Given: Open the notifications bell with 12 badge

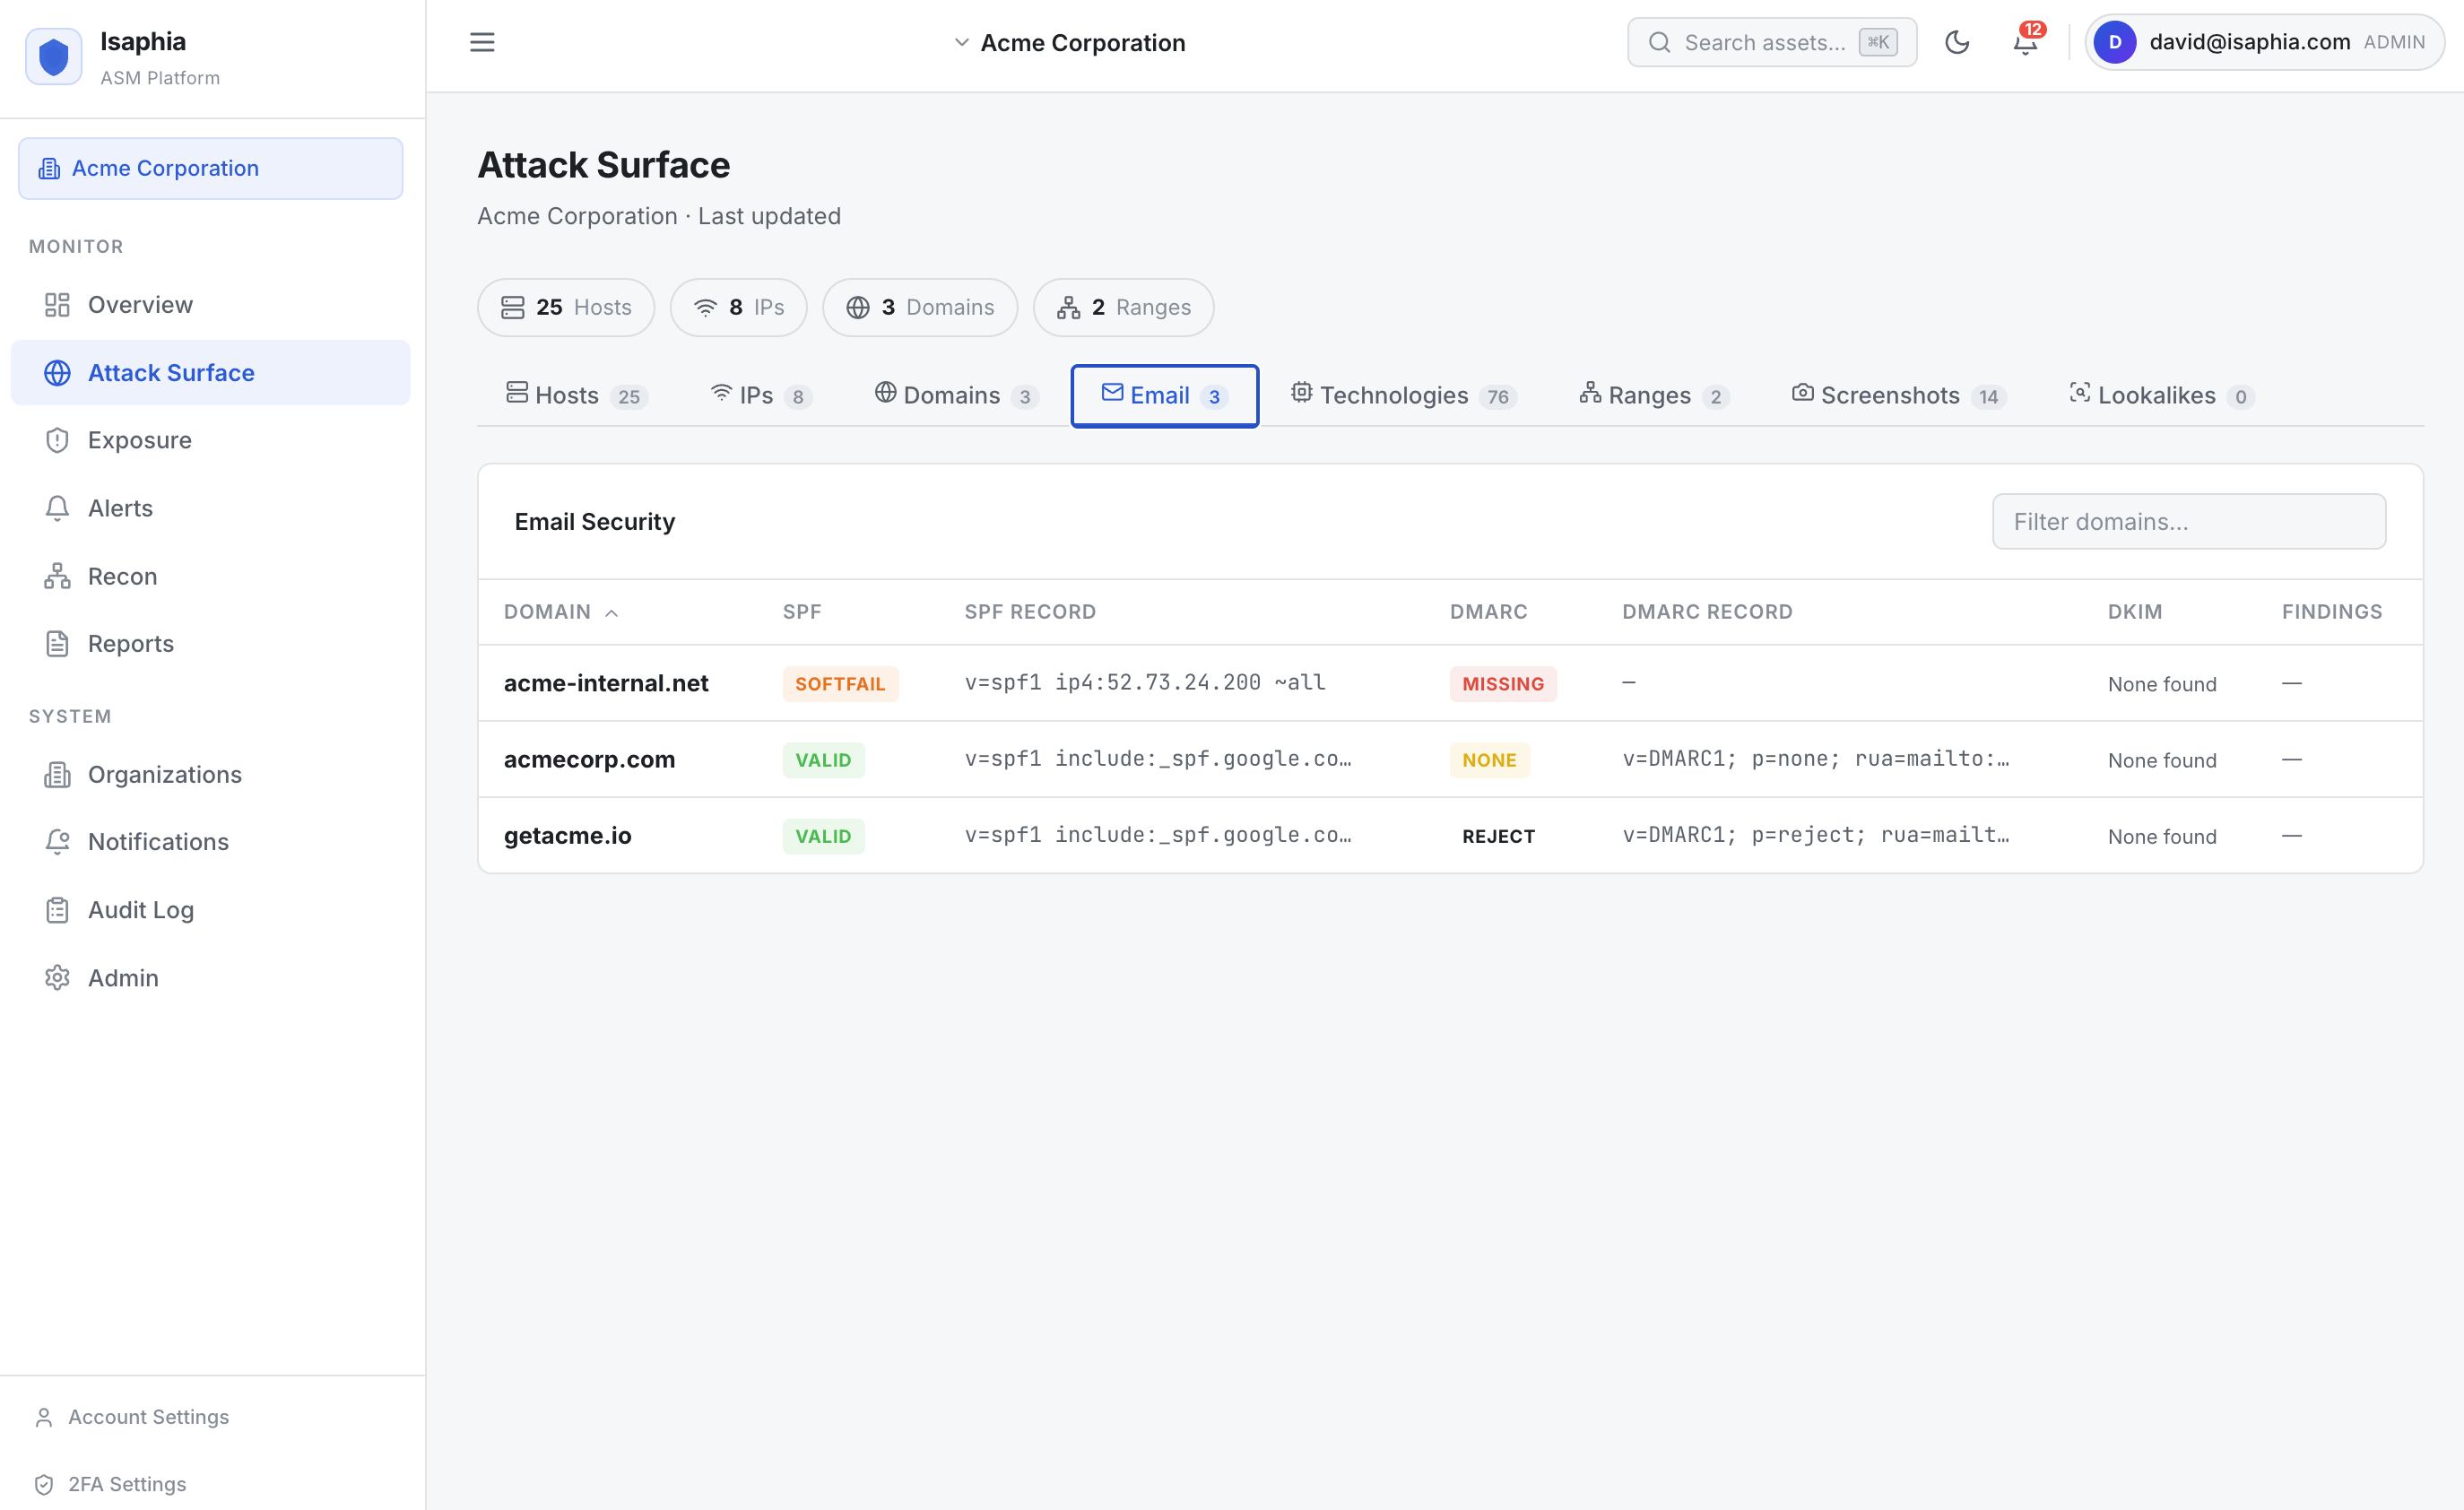Looking at the screenshot, I should pos(2025,42).
